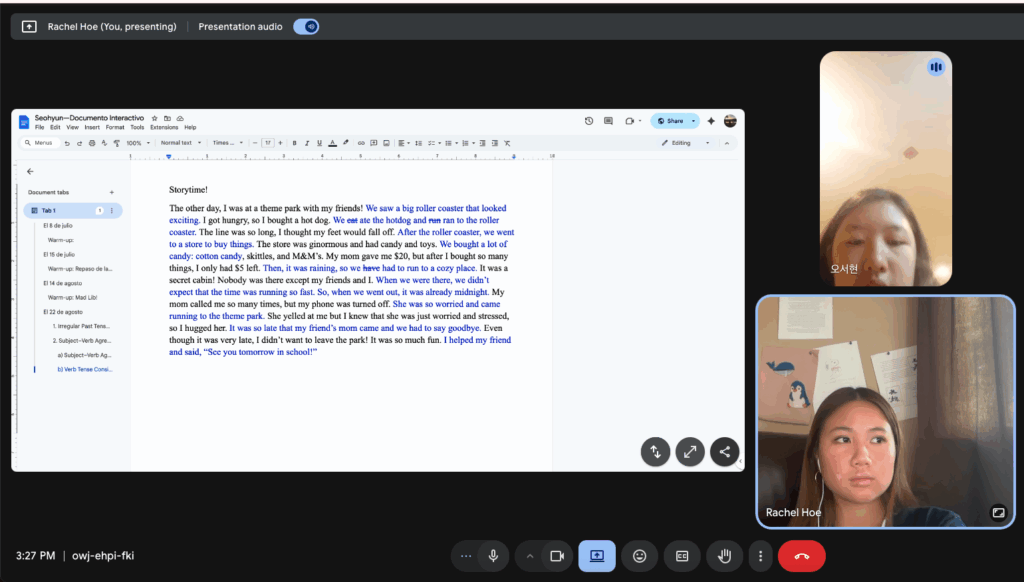Stop presenting with the screen share button

click(x=597, y=556)
